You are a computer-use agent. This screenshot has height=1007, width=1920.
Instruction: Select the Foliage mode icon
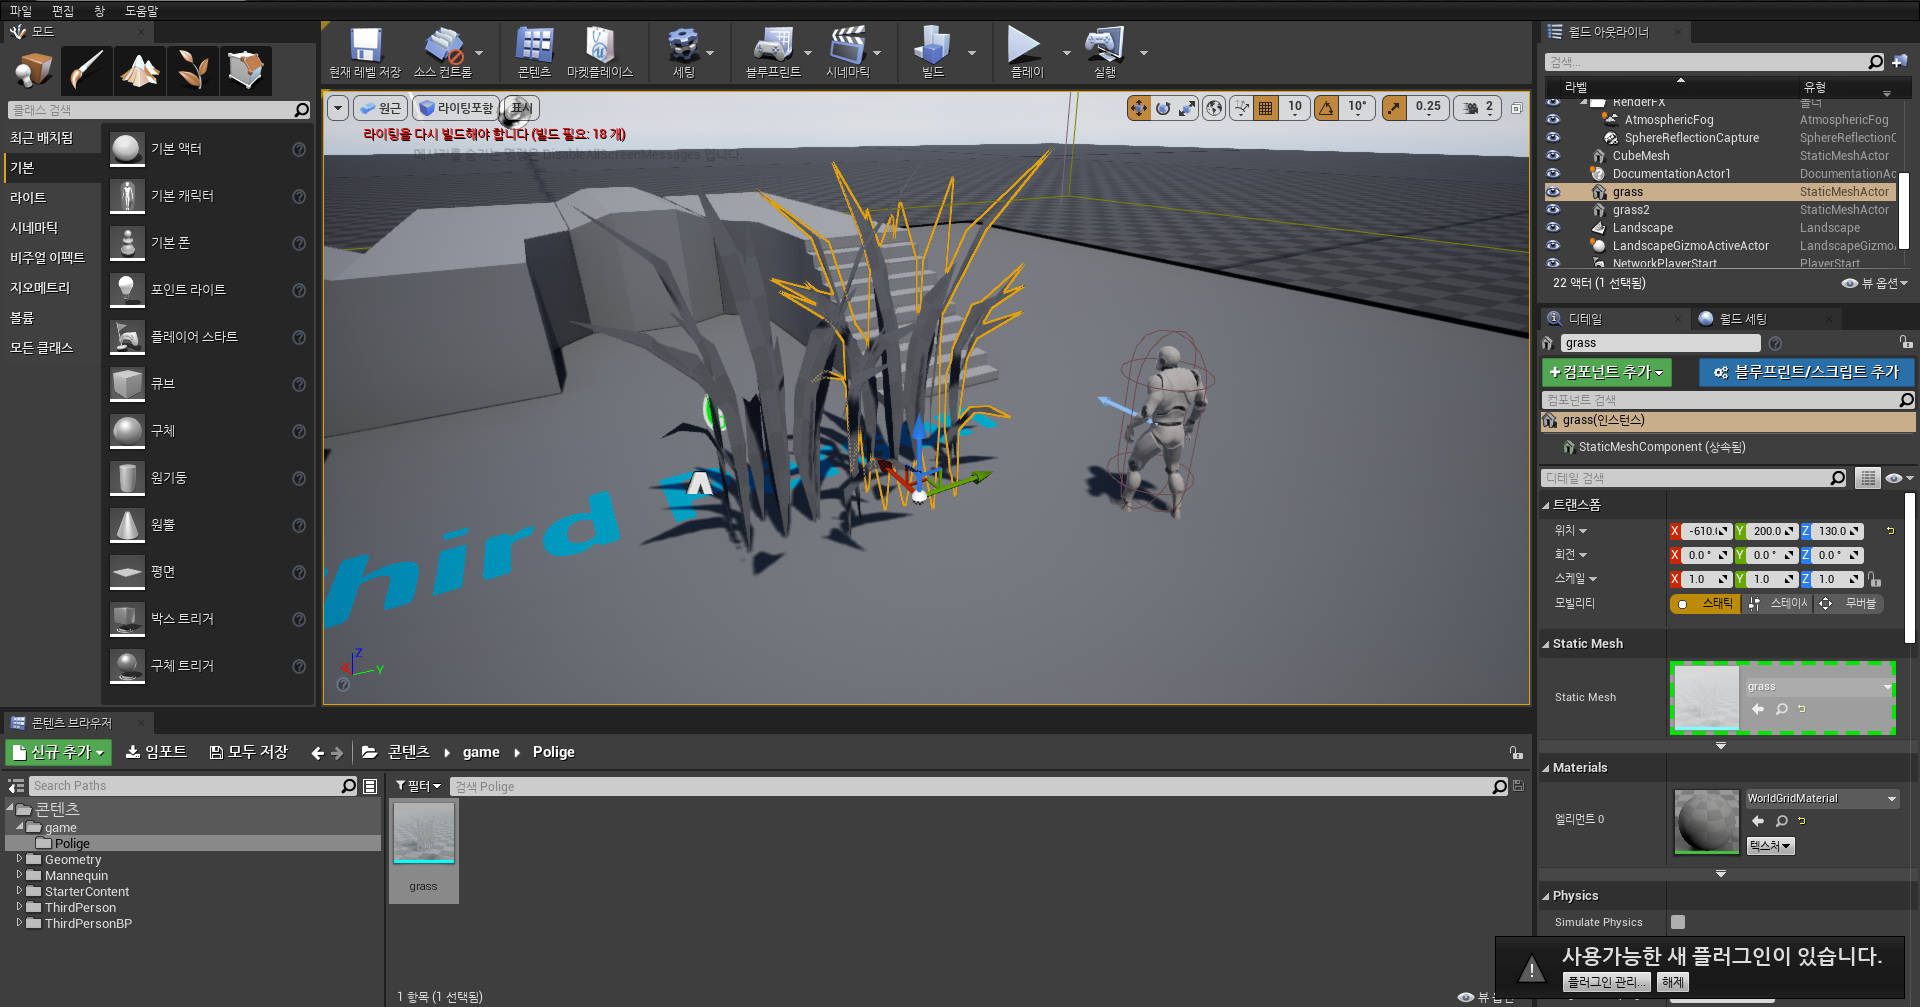coord(192,70)
